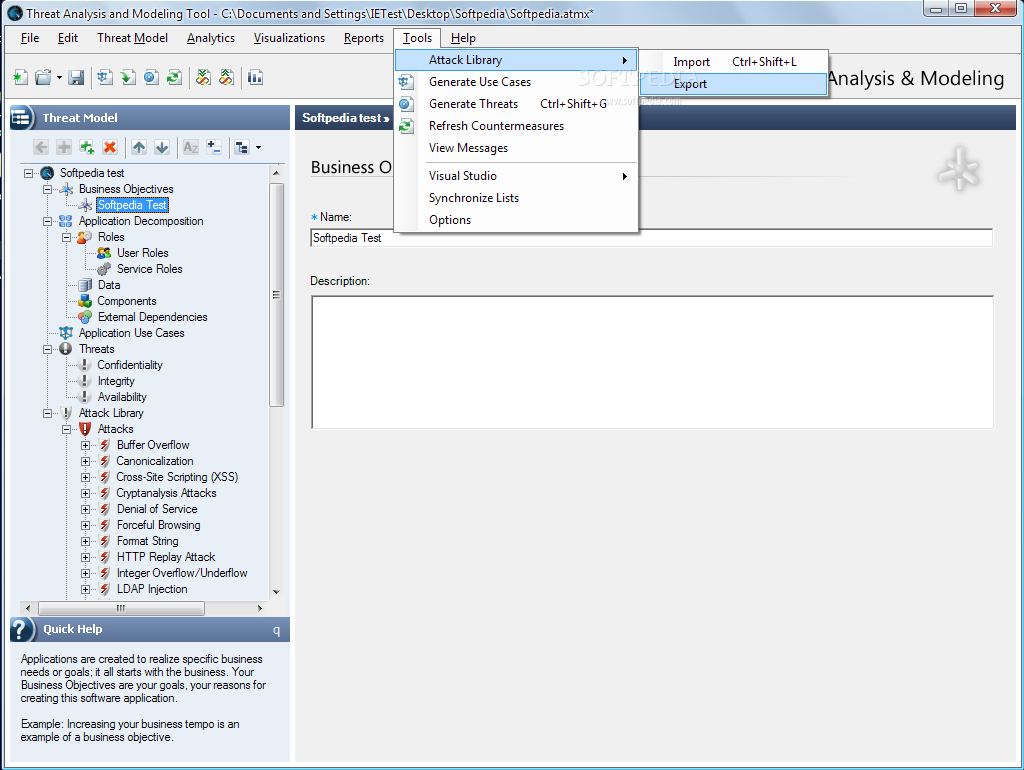Click the plus-minus expand/collapse icon
This screenshot has width=1024, height=770.
click(x=214, y=148)
